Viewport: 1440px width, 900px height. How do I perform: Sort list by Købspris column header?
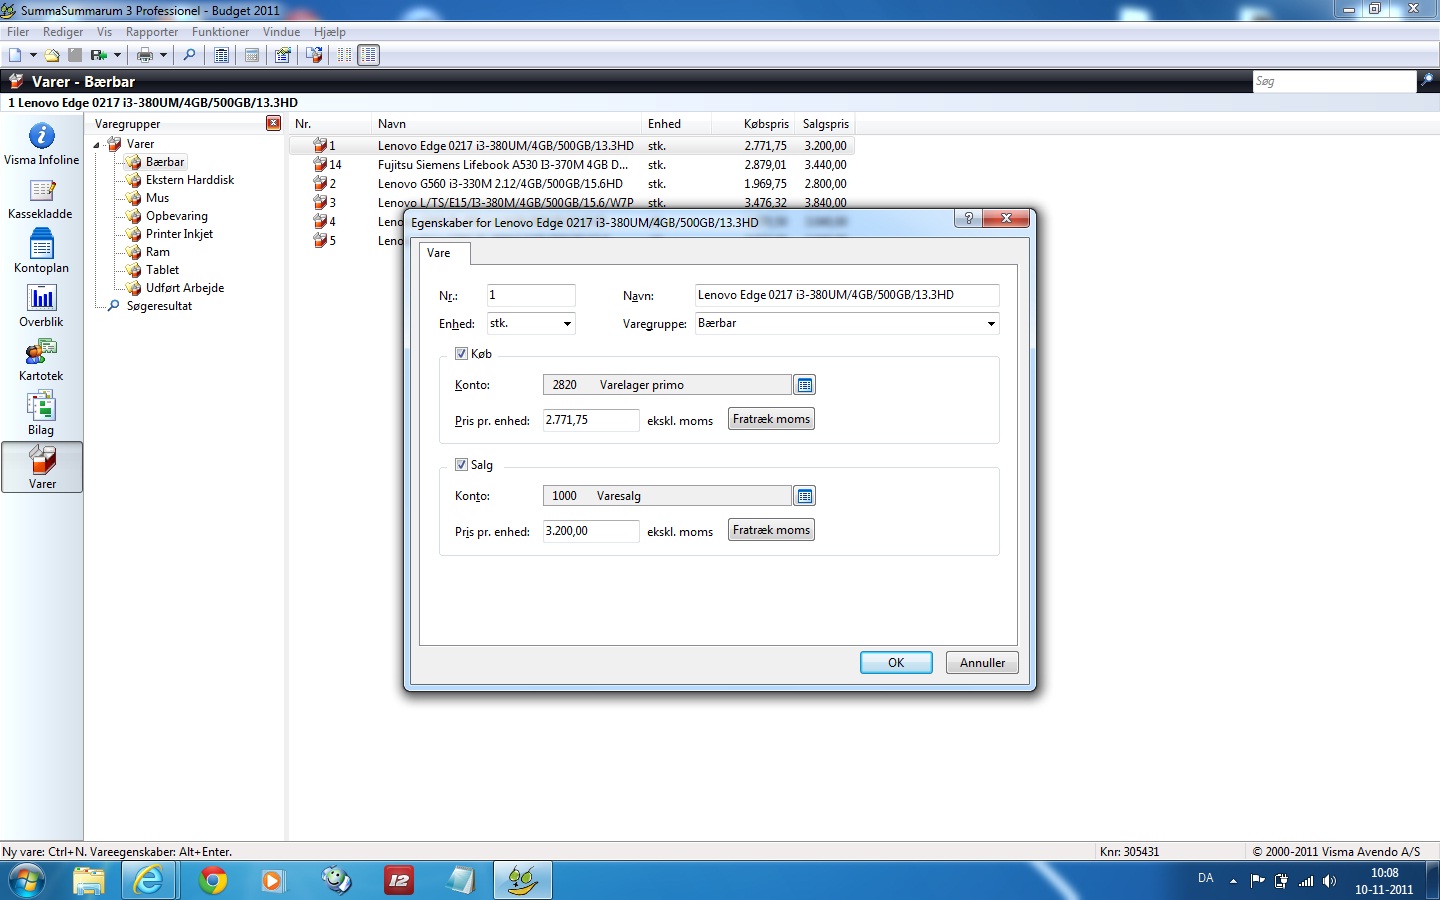click(x=766, y=124)
